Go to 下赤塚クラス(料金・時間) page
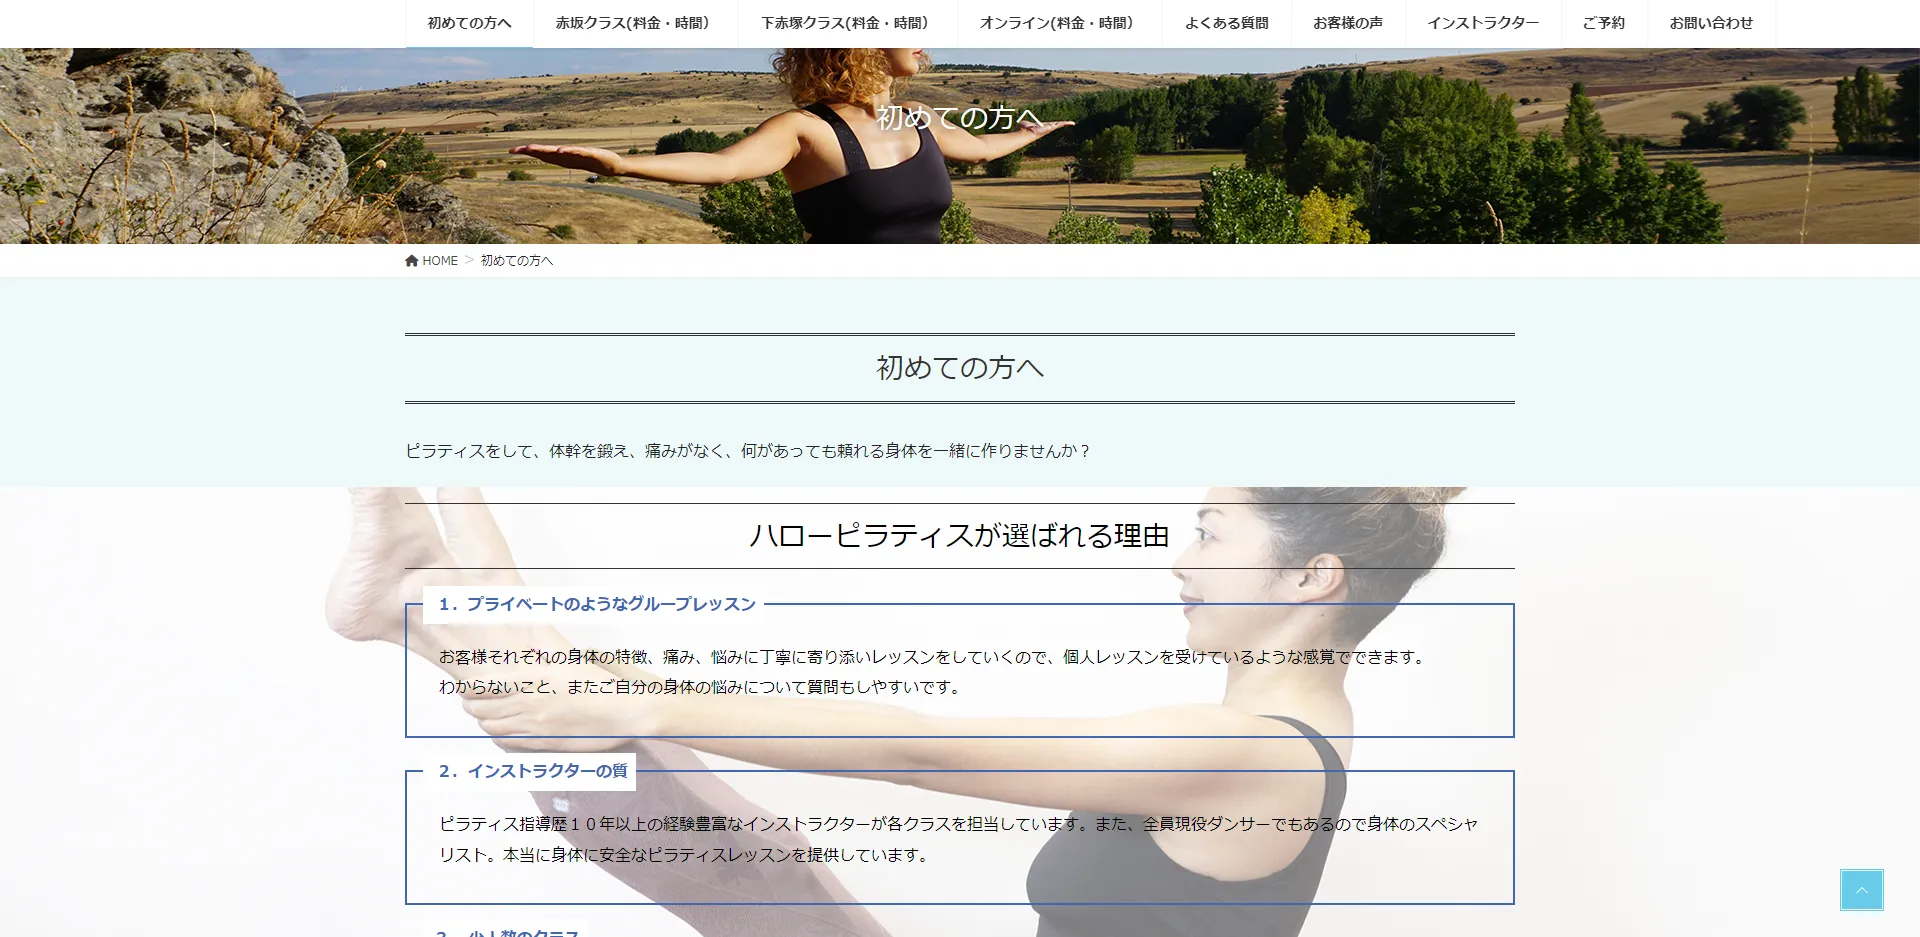Screen dimensions: 1920x937 pyautogui.click(x=847, y=23)
